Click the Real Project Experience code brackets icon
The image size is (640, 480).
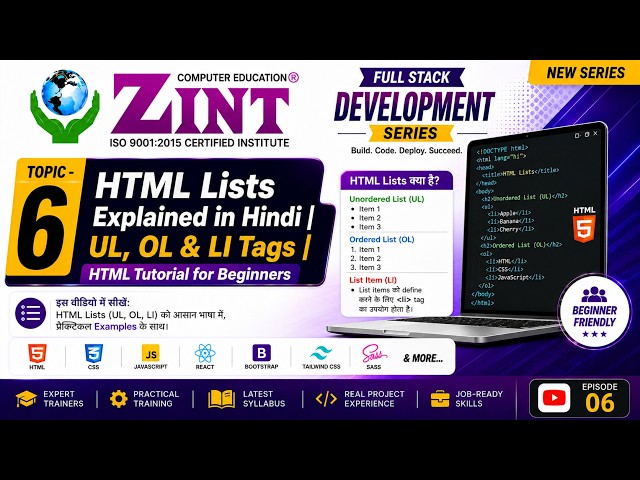pos(326,399)
